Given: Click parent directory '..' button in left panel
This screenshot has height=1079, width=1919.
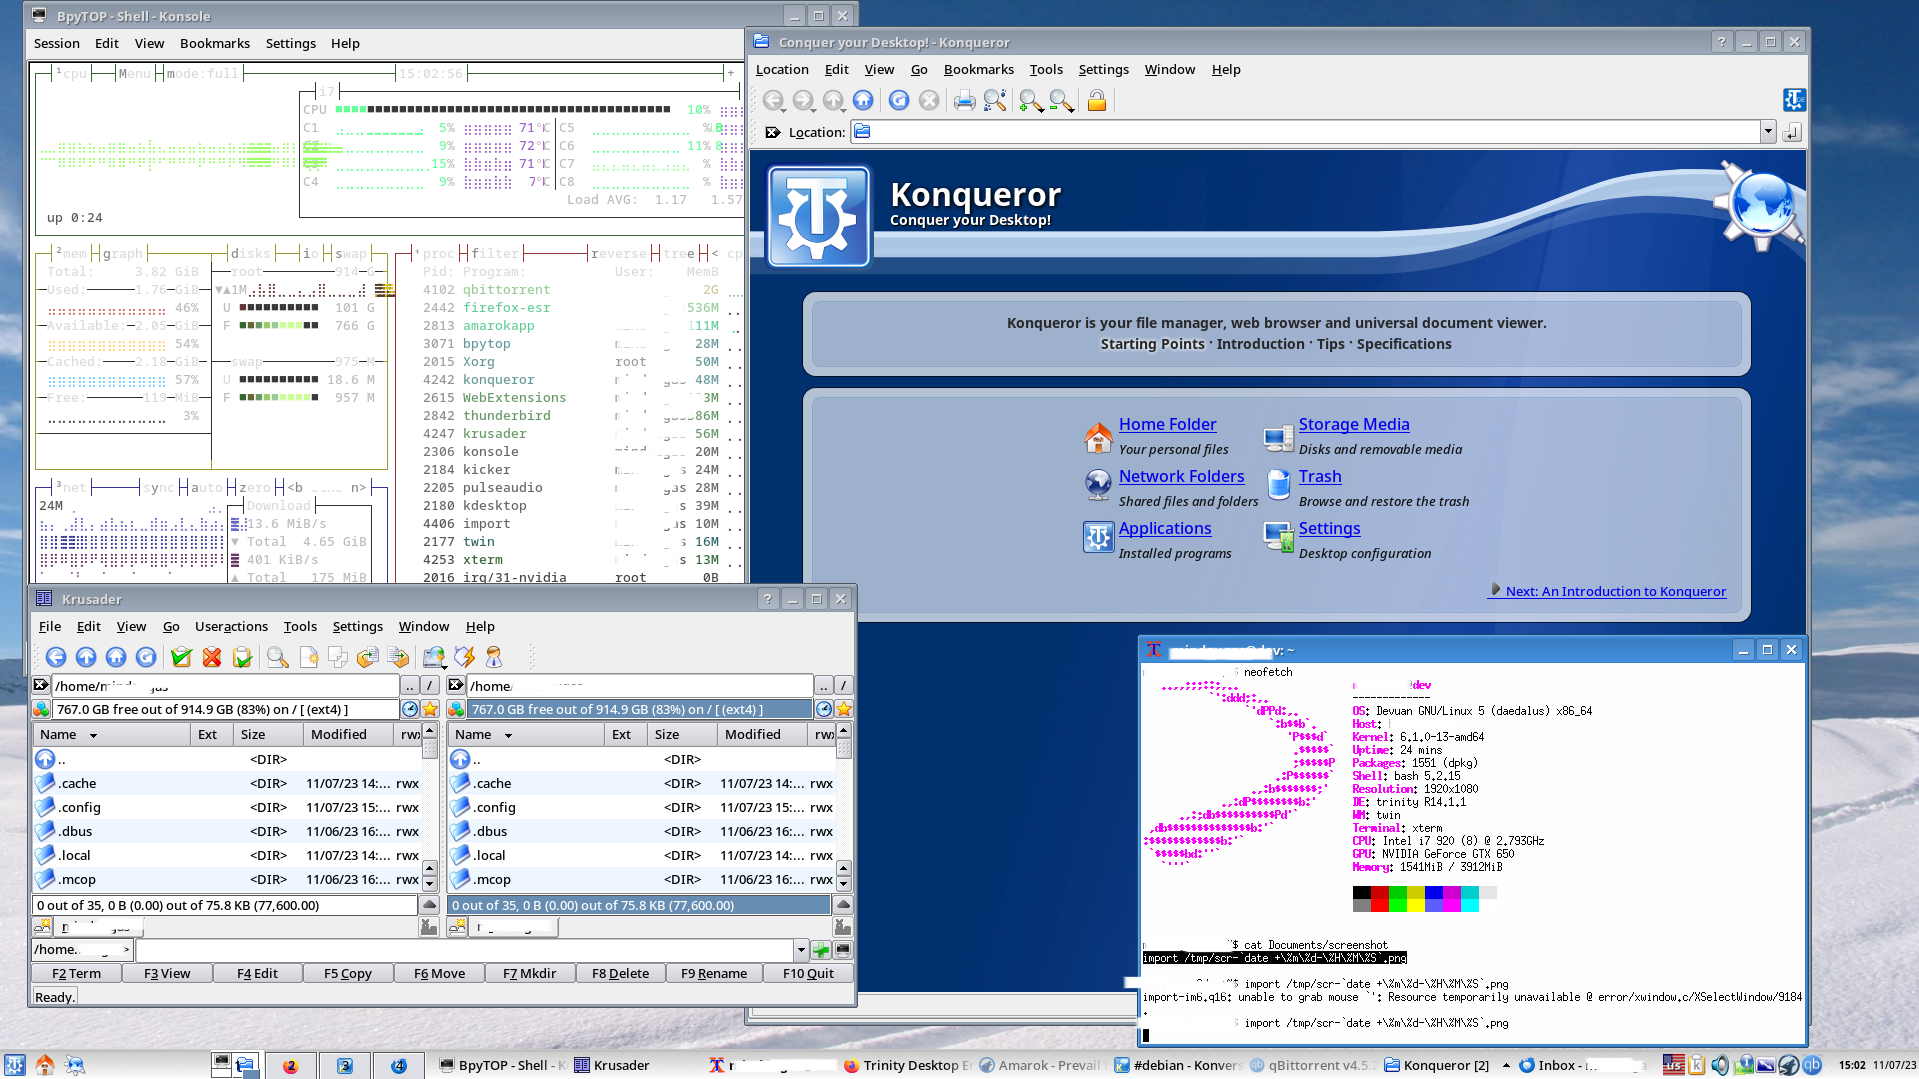Looking at the screenshot, I should click(x=409, y=685).
